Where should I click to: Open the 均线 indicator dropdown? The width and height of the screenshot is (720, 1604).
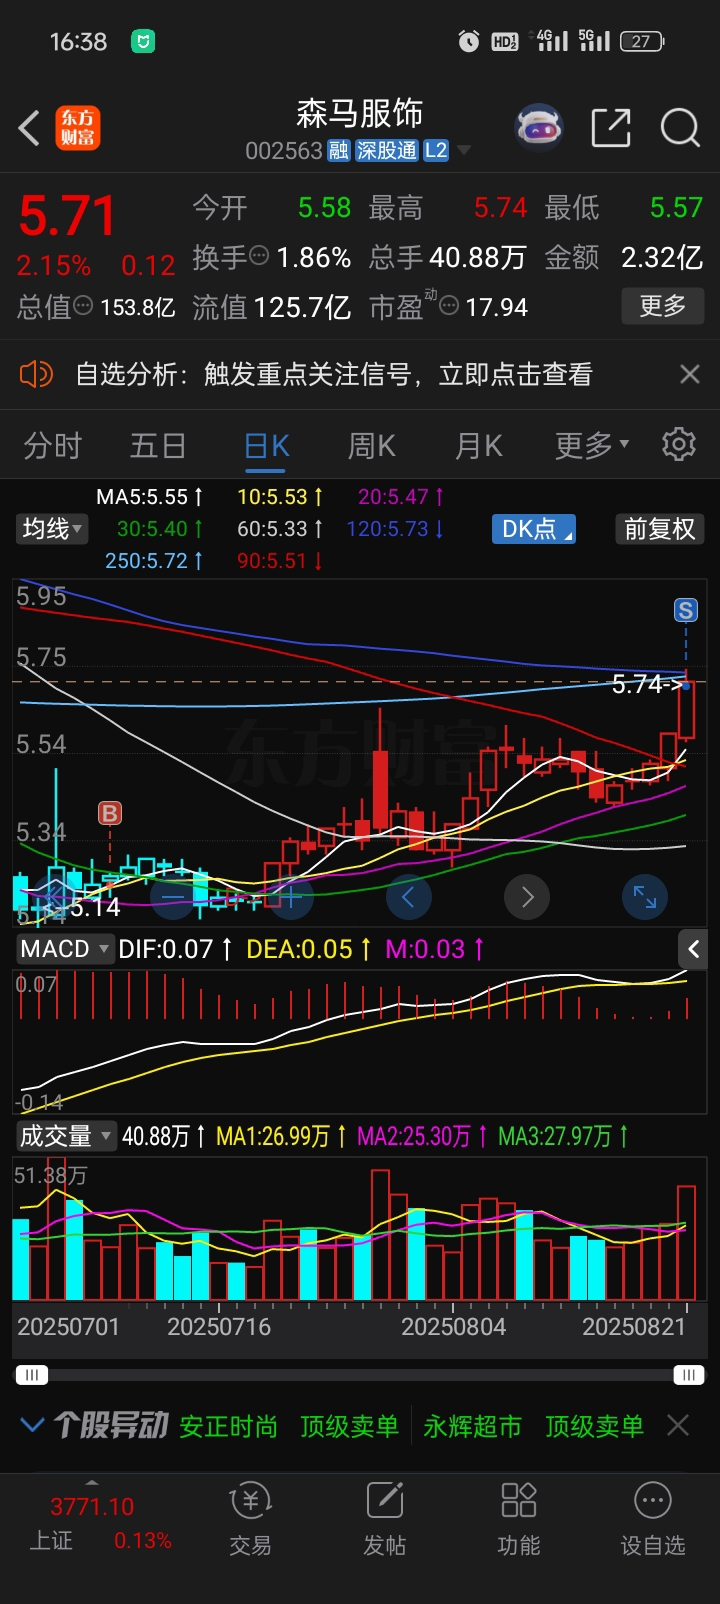click(53, 528)
